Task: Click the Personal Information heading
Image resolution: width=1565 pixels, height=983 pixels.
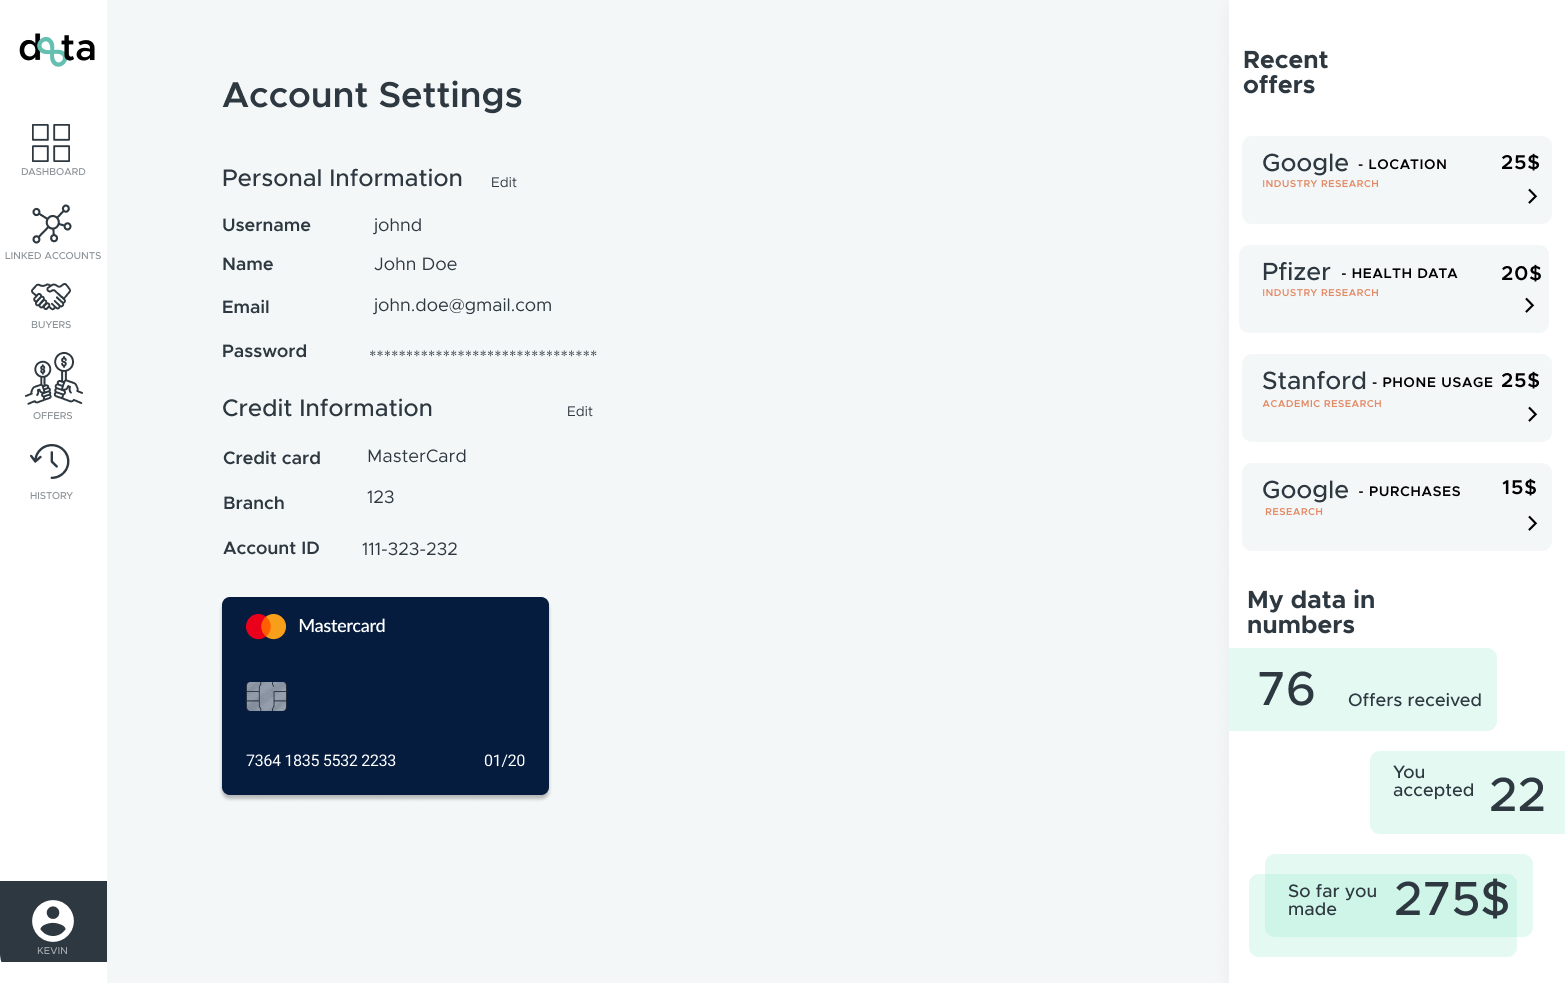Action: coord(342,178)
